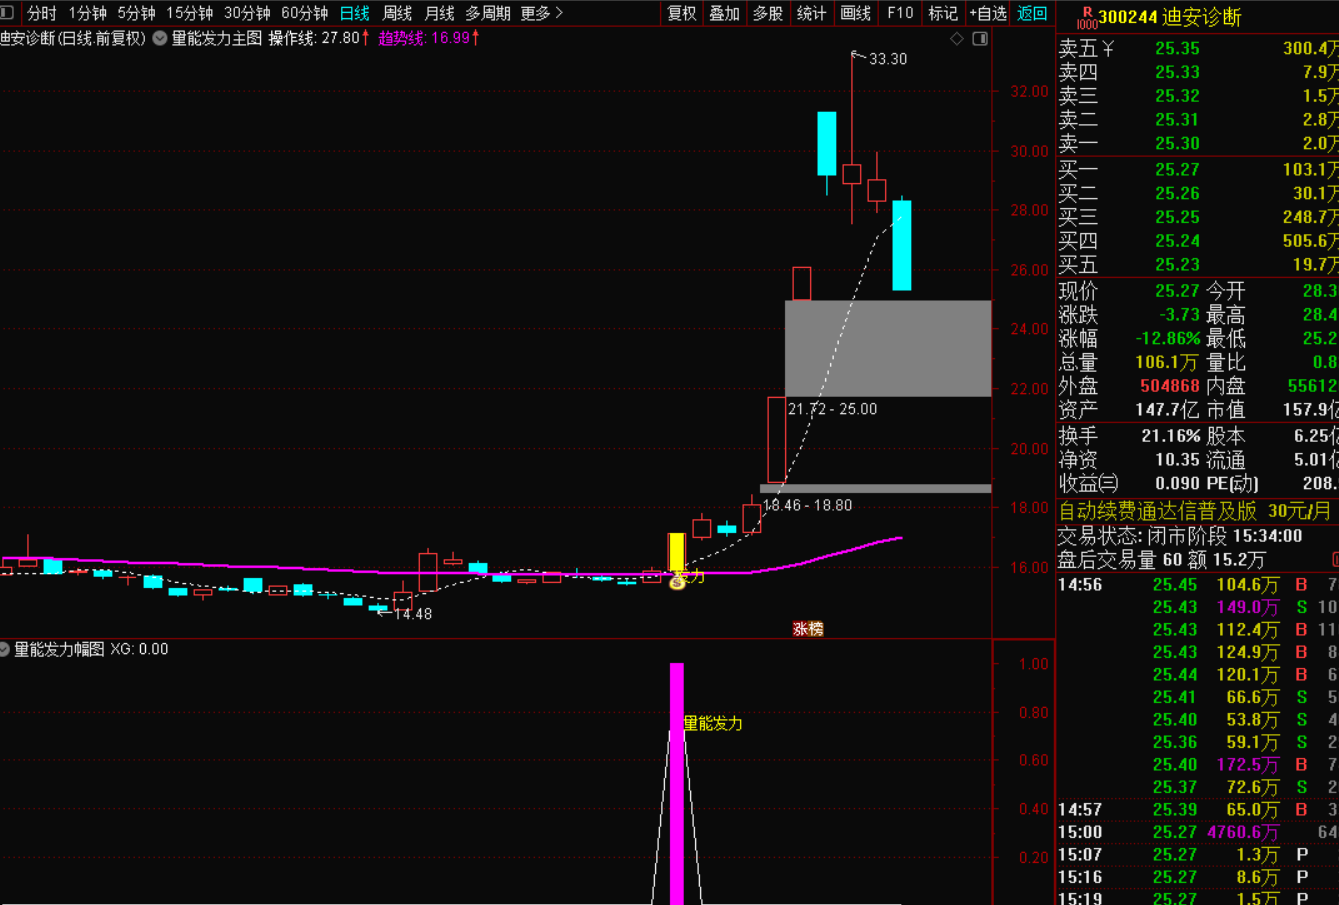Switch to the 周线 weekly chart tab
1339x905 pixels.
[x=397, y=13]
